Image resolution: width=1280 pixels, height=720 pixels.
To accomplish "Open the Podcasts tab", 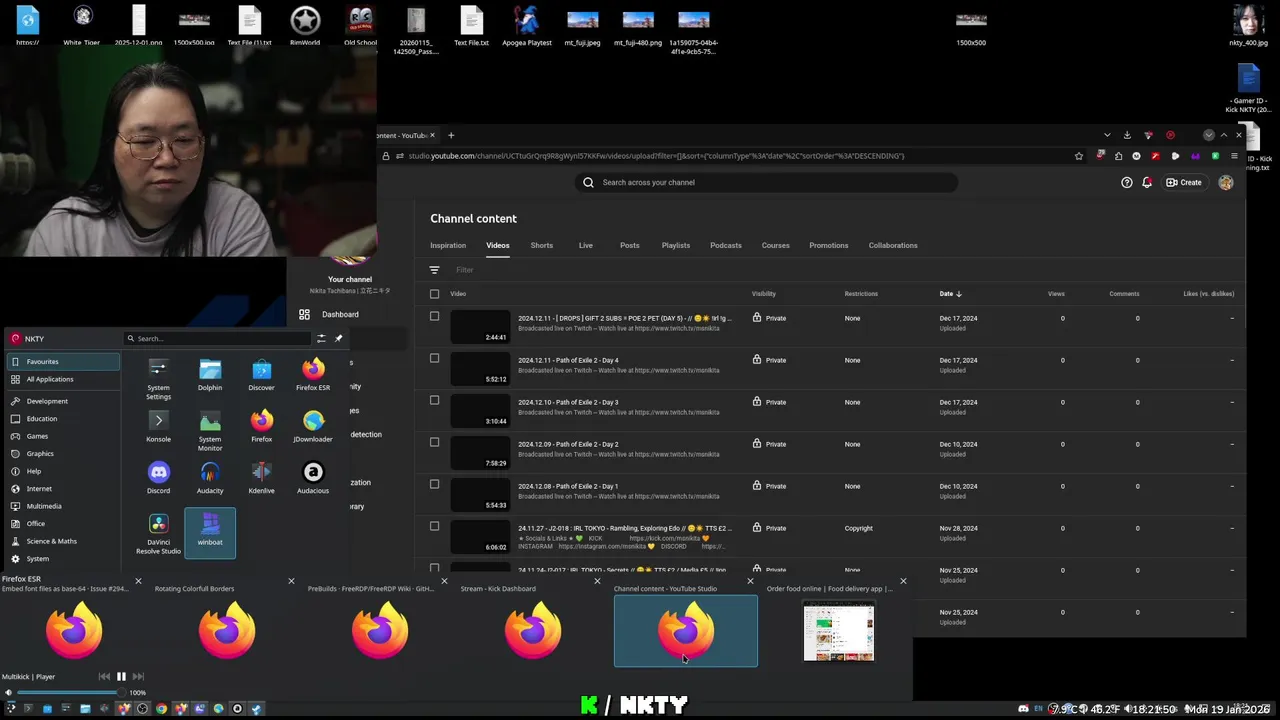I will point(726,245).
